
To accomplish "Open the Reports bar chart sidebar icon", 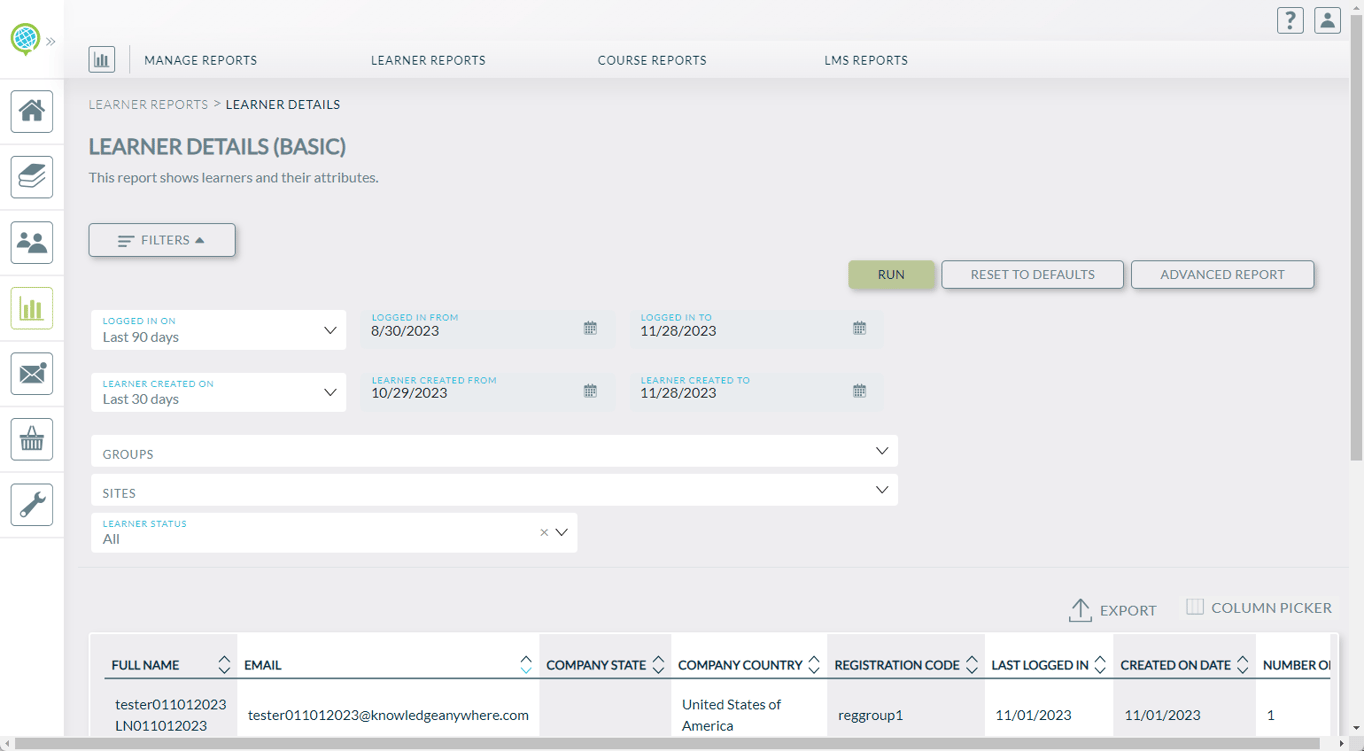I will 32,308.
